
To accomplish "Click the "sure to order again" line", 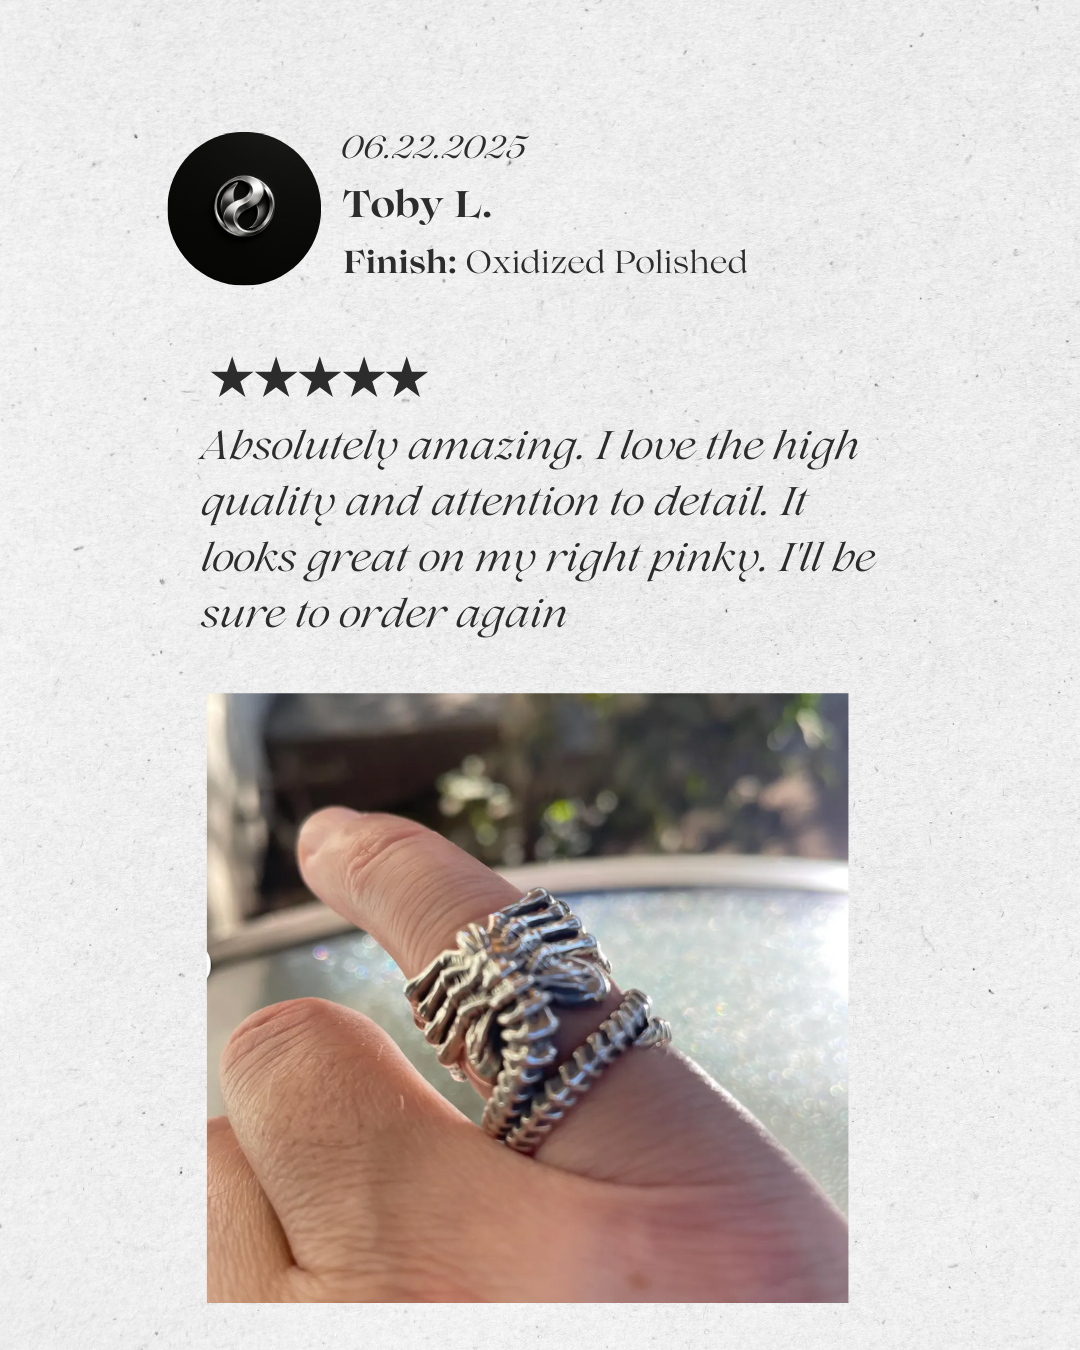I will (384, 614).
